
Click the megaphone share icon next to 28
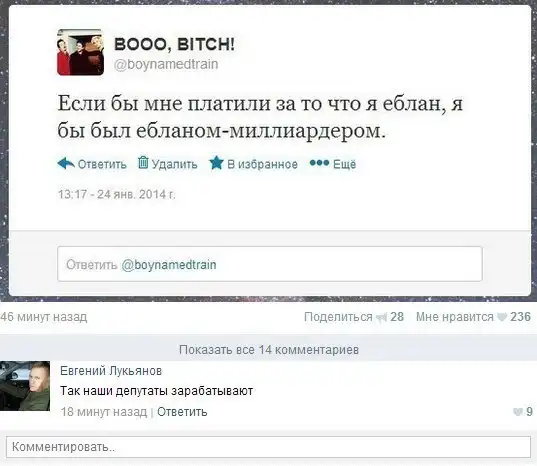tap(381, 318)
